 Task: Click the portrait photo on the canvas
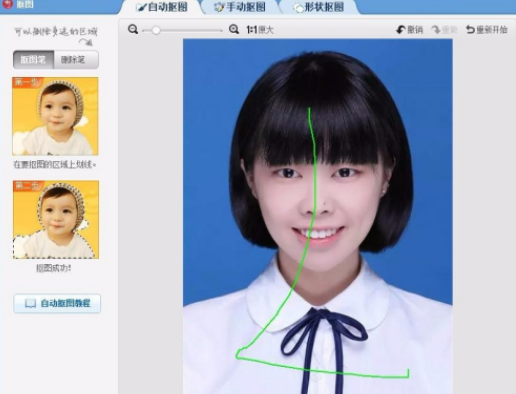[x=318, y=216]
